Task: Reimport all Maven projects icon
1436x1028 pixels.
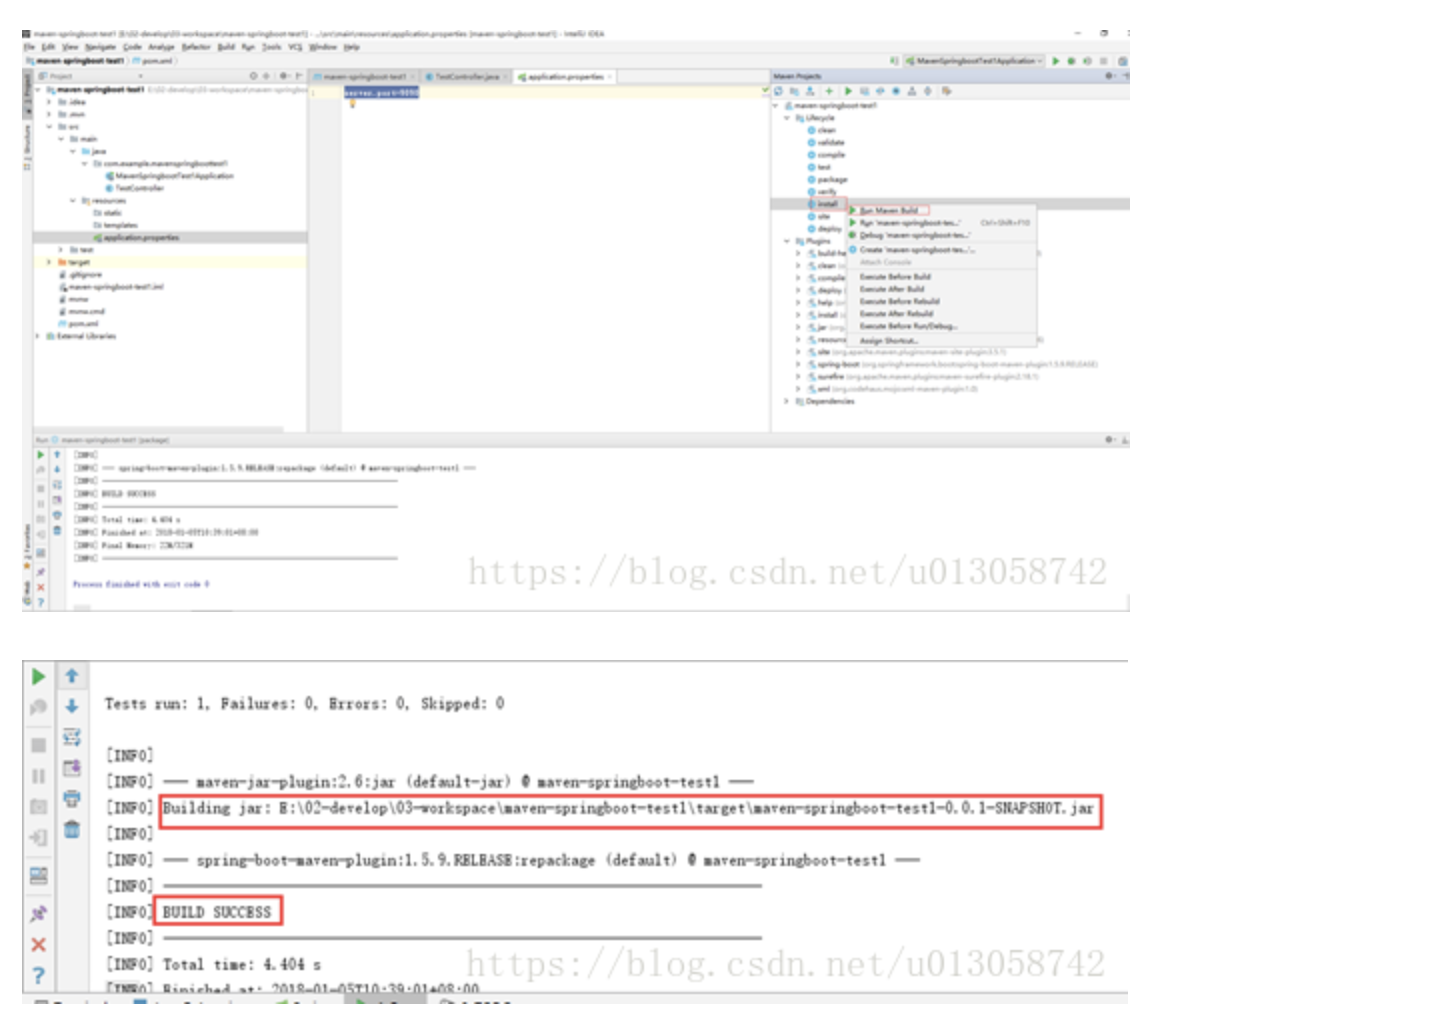Action: 778,91
